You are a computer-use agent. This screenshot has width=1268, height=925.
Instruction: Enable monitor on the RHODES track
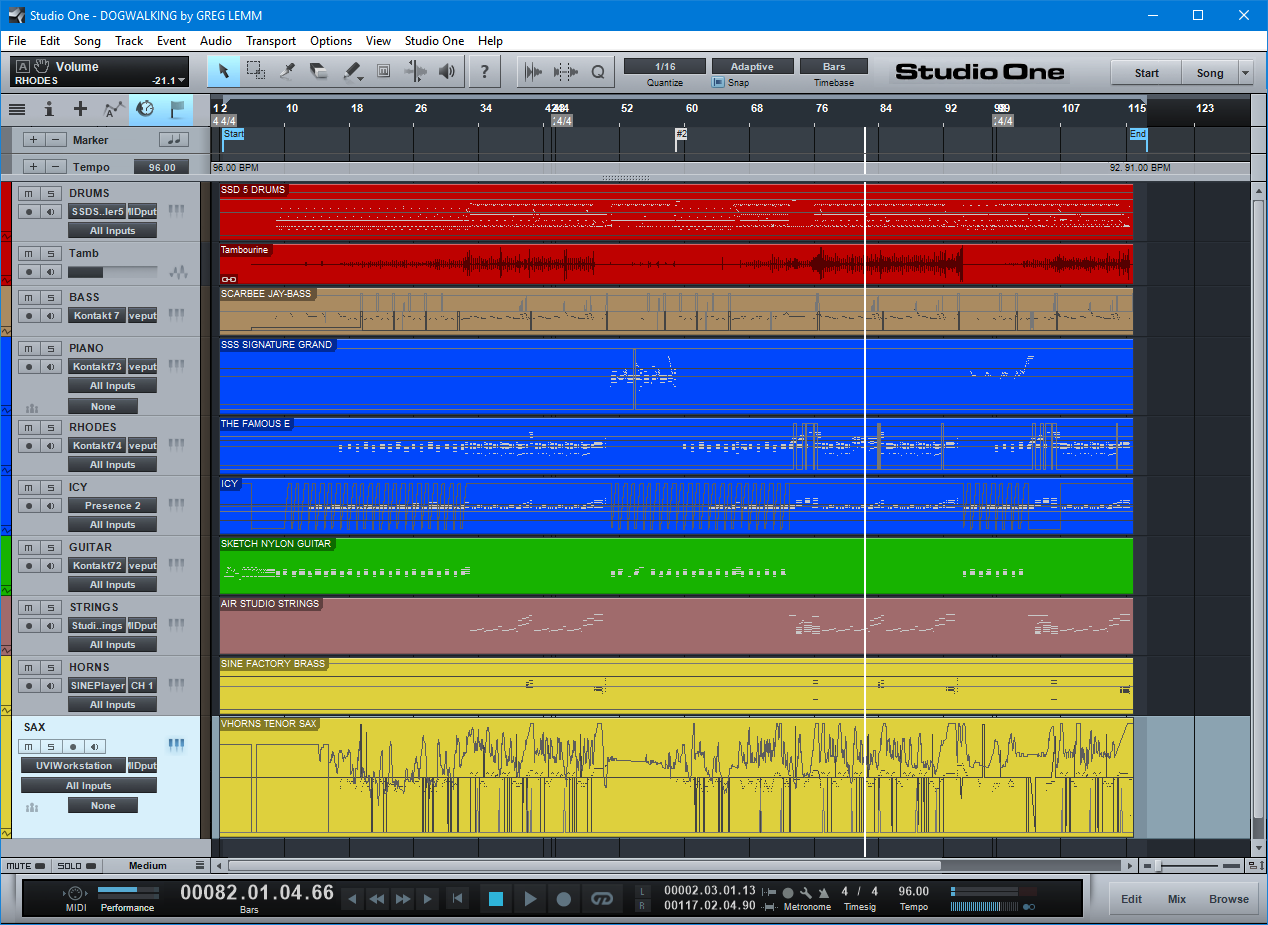[50, 445]
